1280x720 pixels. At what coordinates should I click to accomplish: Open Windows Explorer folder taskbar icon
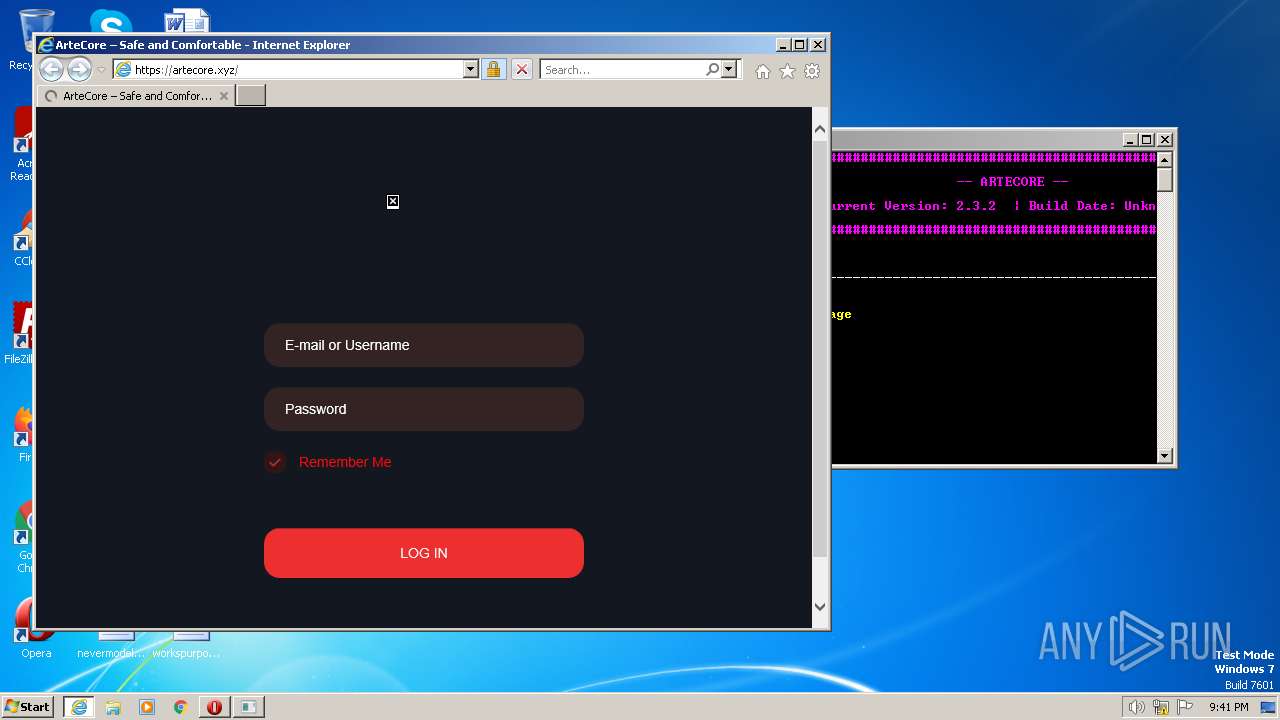click(x=113, y=707)
